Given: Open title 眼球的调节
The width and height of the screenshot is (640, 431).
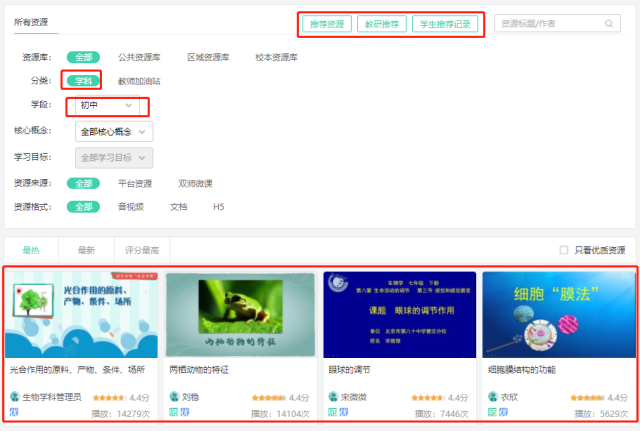Looking at the screenshot, I should tap(350, 370).
